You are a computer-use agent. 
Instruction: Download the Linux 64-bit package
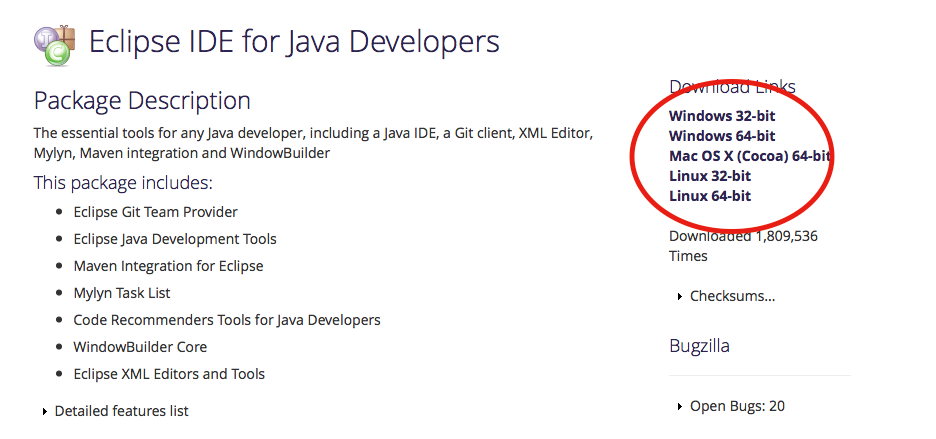pos(710,197)
